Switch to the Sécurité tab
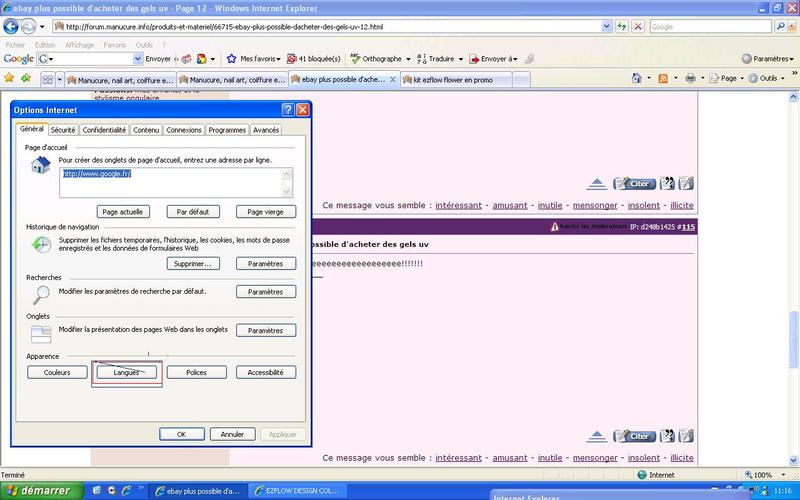This screenshot has height=500, width=800. pos(63,130)
